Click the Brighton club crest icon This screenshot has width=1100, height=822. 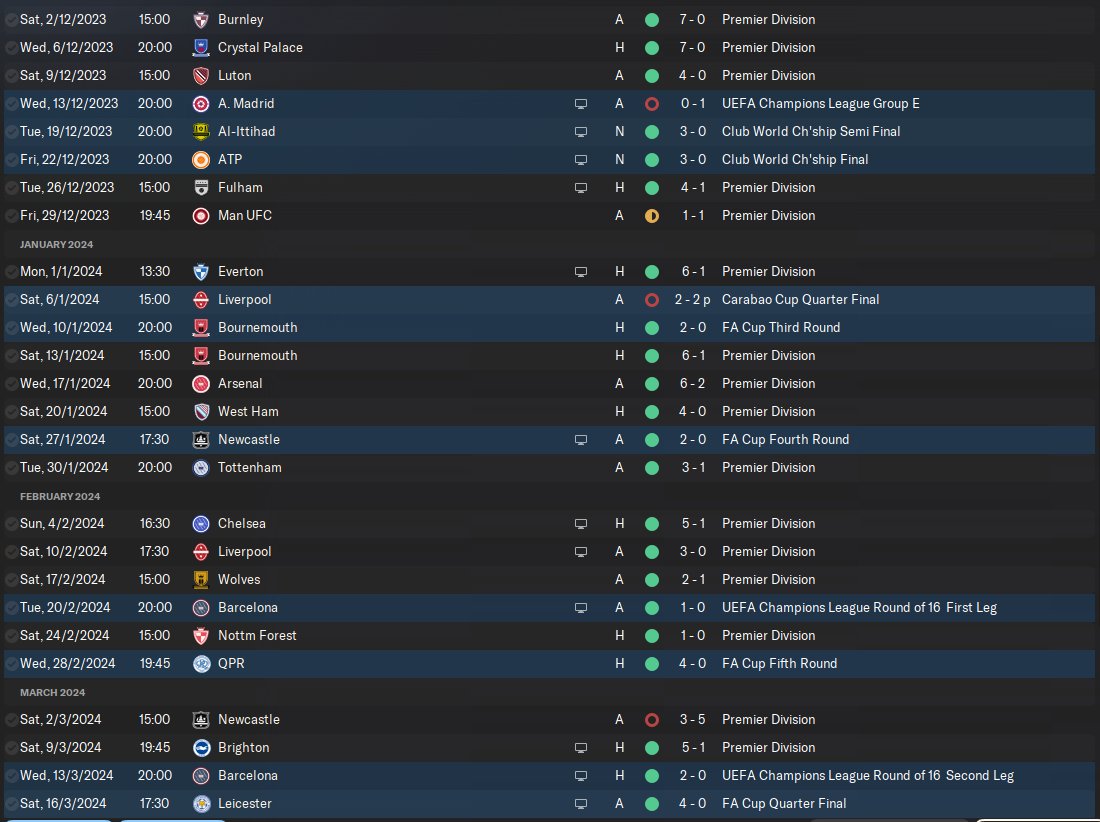coord(201,748)
